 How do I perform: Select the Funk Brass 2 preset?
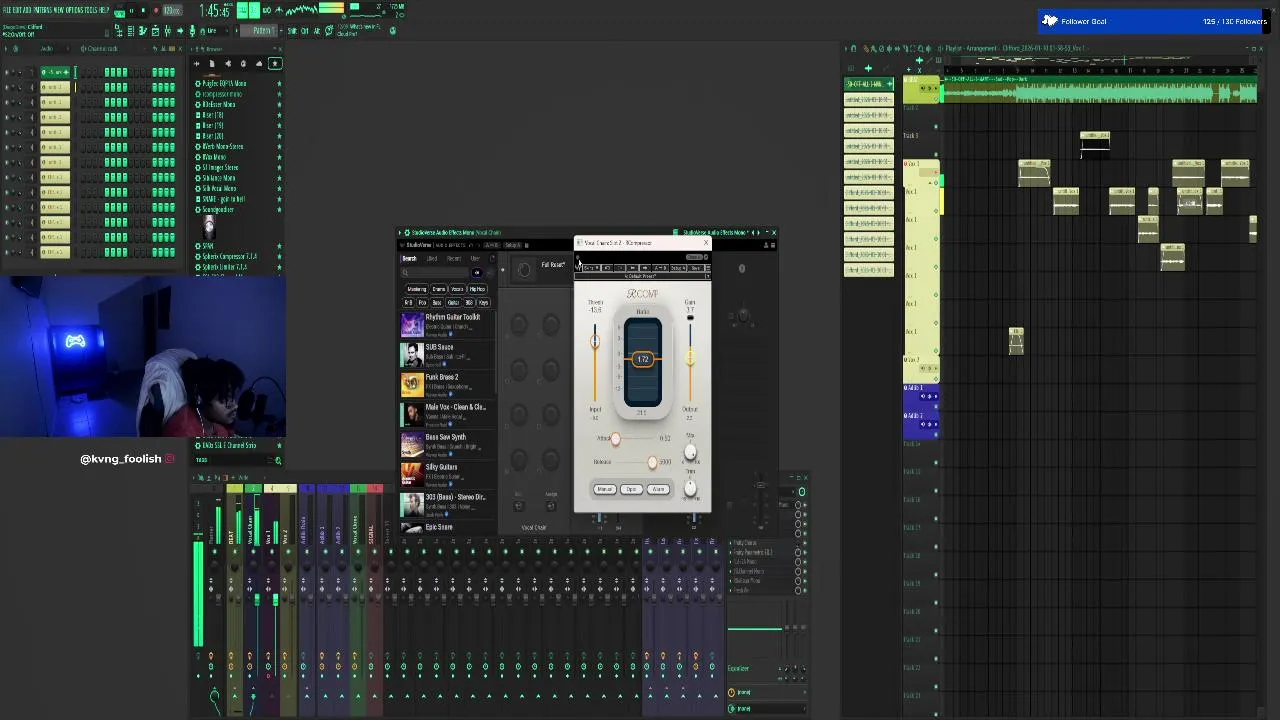click(x=447, y=385)
